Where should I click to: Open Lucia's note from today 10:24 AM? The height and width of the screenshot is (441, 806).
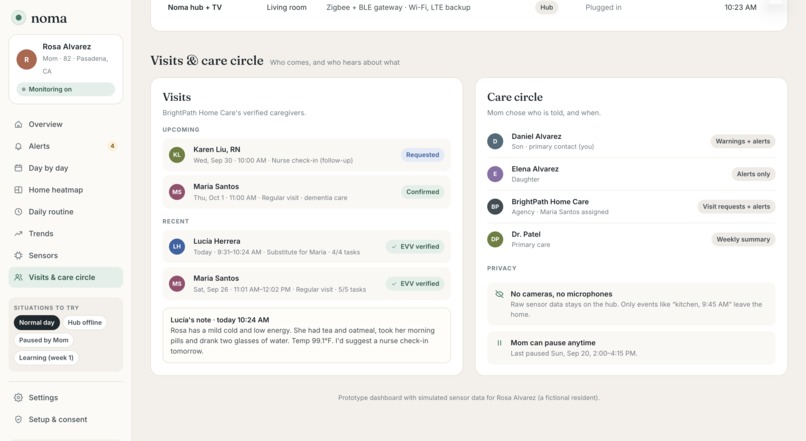306,335
